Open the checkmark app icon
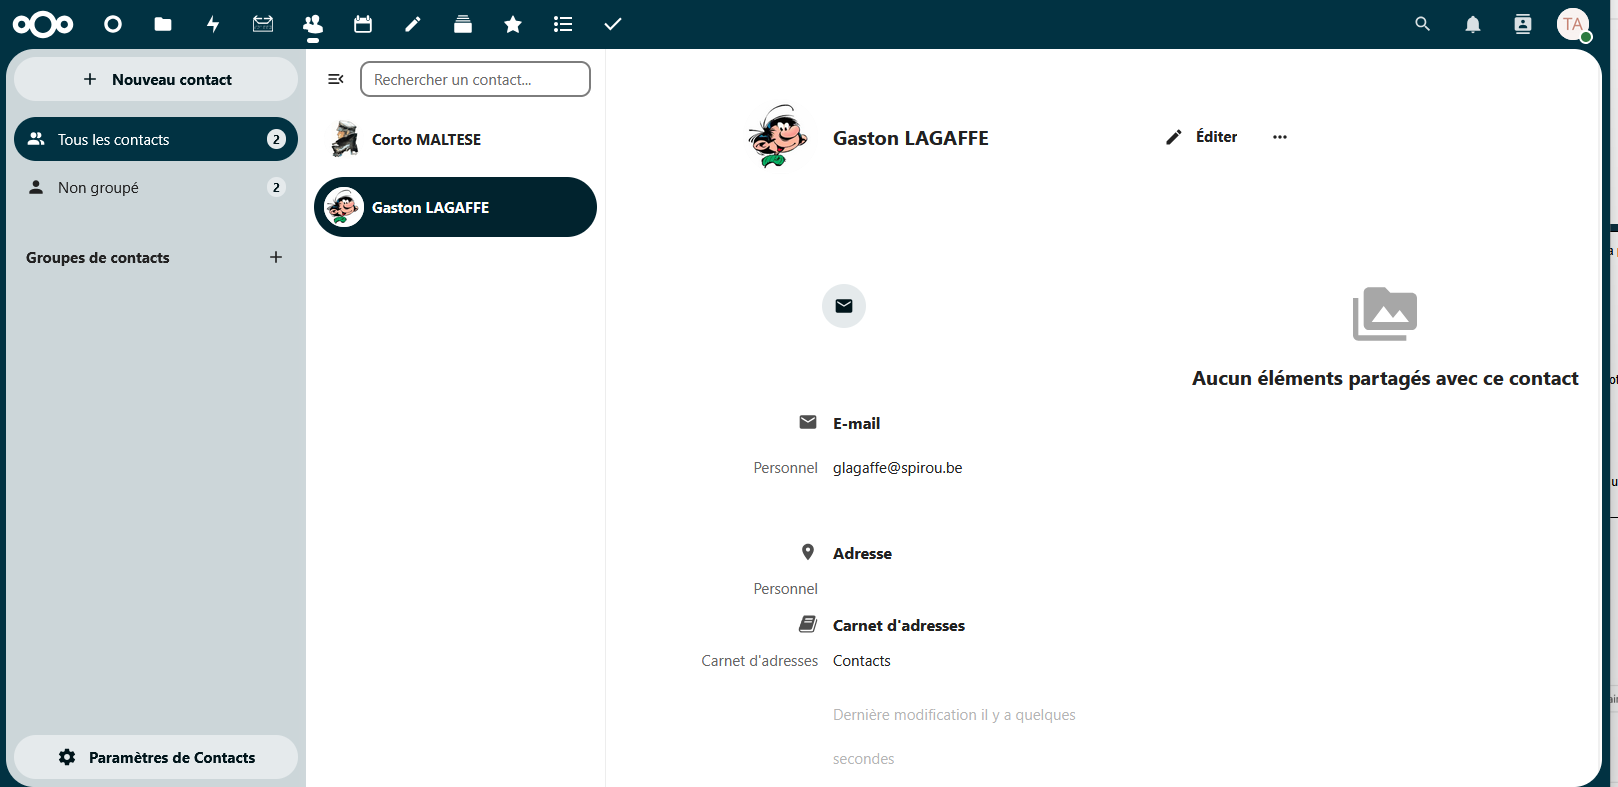 (x=613, y=24)
